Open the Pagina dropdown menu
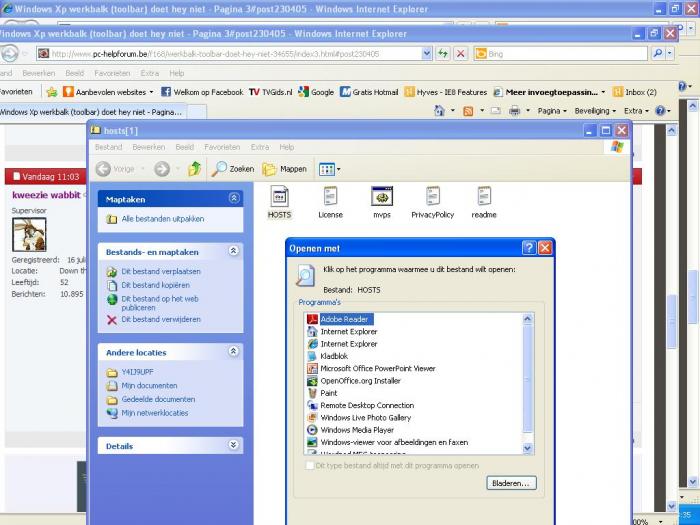Viewport: 700px width, 525px height. tap(552, 111)
